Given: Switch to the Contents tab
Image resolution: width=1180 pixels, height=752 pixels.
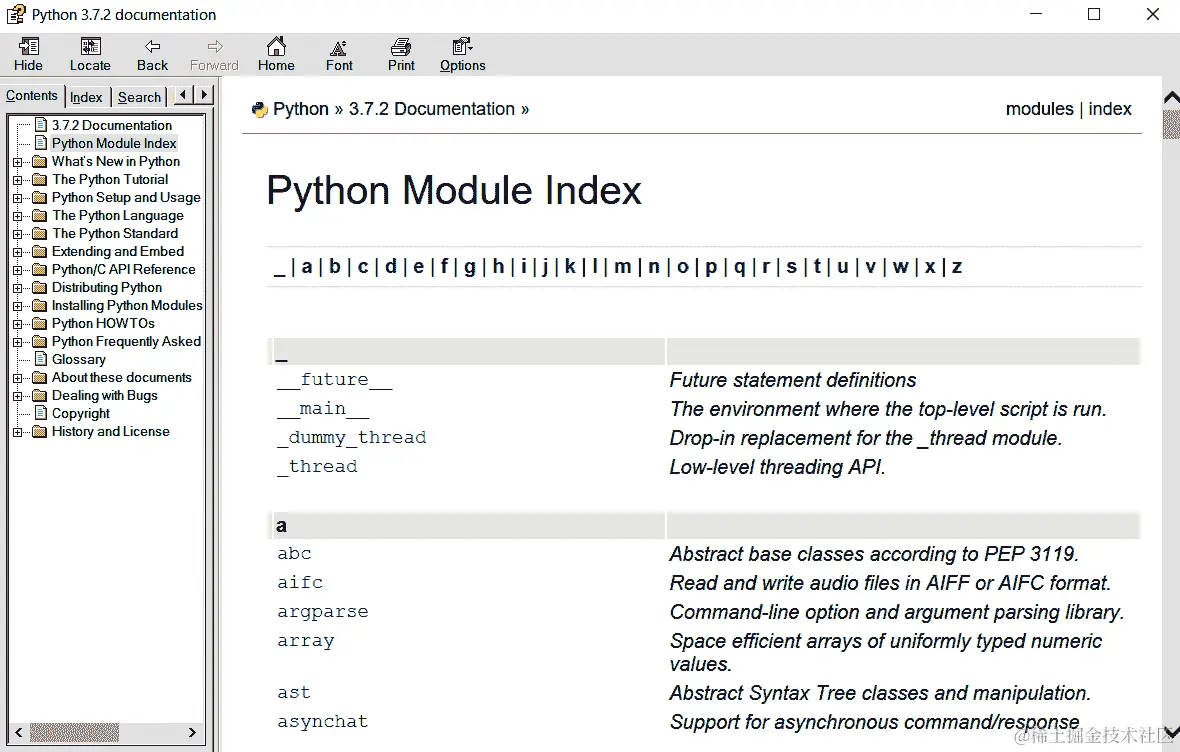Looking at the screenshot, I should tap(32, 96).
